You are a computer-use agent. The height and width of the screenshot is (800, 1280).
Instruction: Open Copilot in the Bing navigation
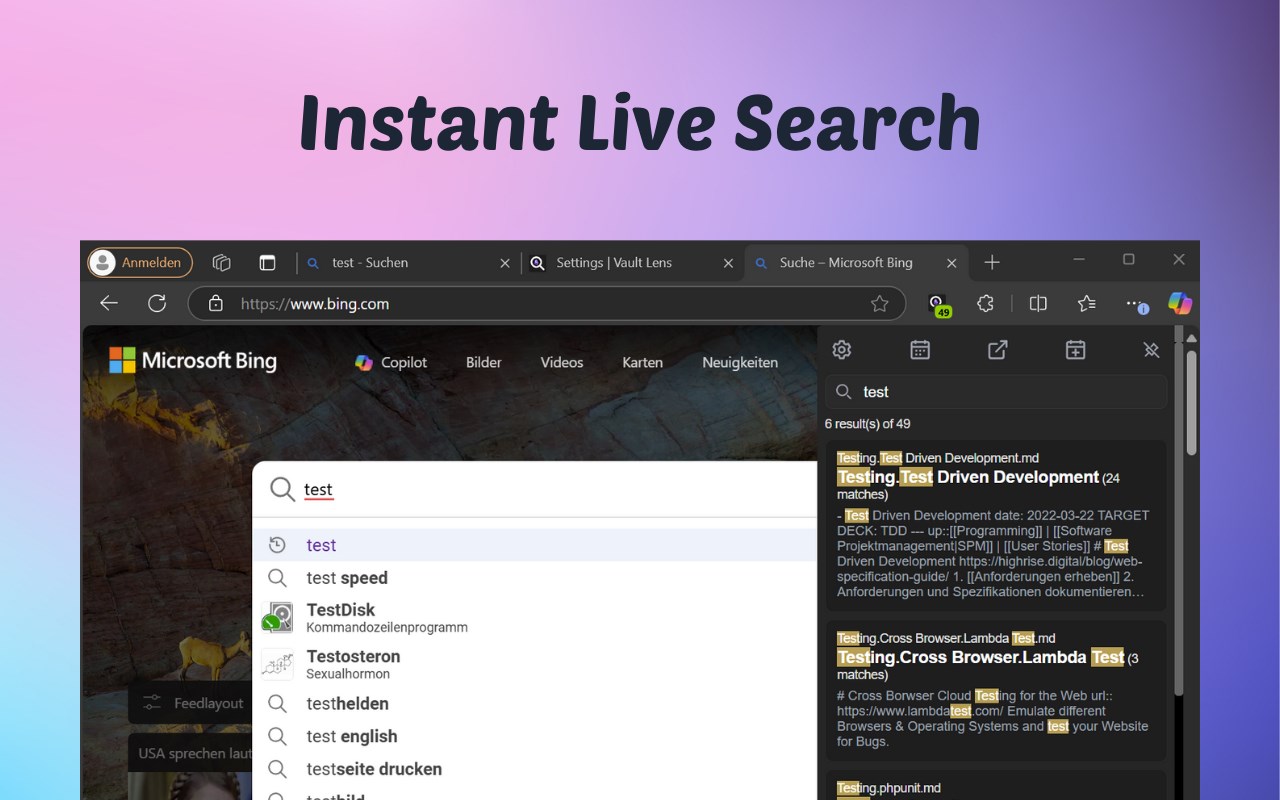[x=391, y=362]
